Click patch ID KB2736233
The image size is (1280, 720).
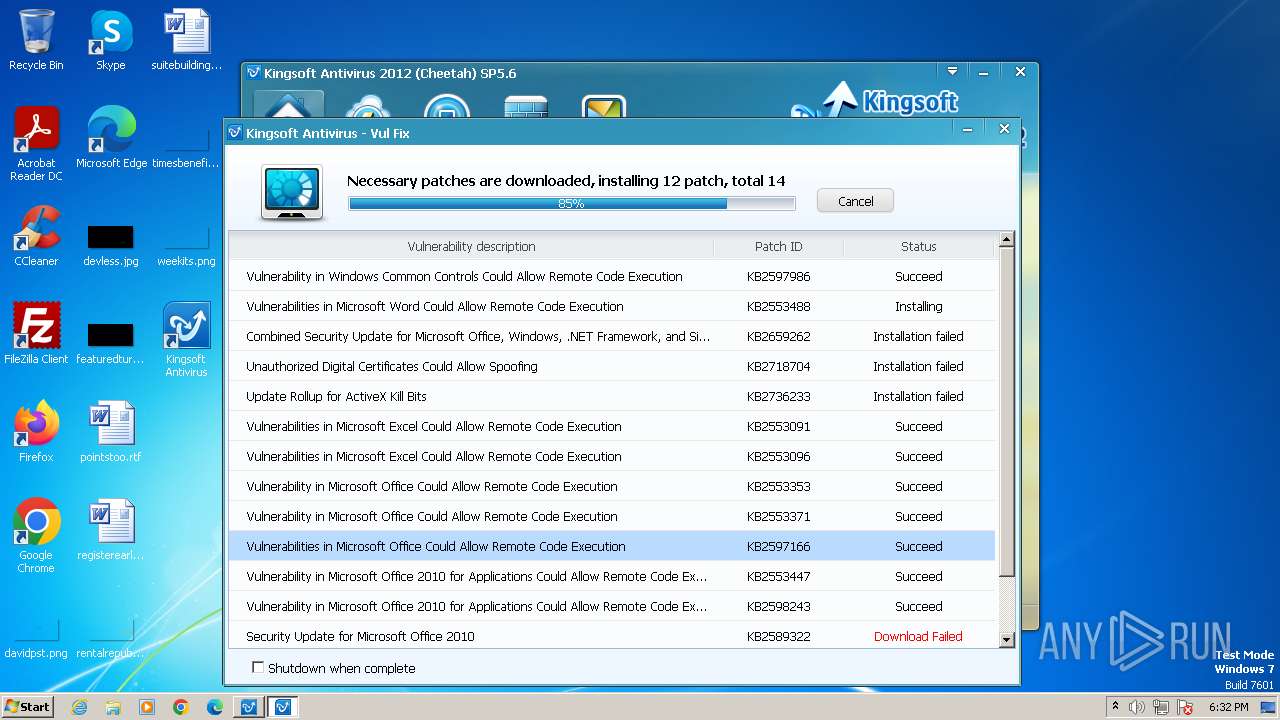pos(778,396)
